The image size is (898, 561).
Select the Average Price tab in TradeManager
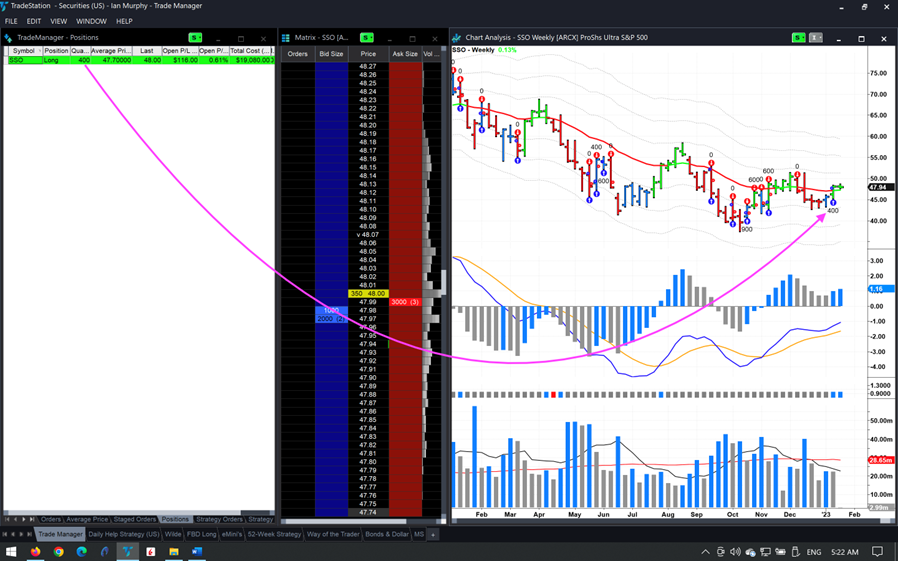pyautogui.click(x=87, y=519)
